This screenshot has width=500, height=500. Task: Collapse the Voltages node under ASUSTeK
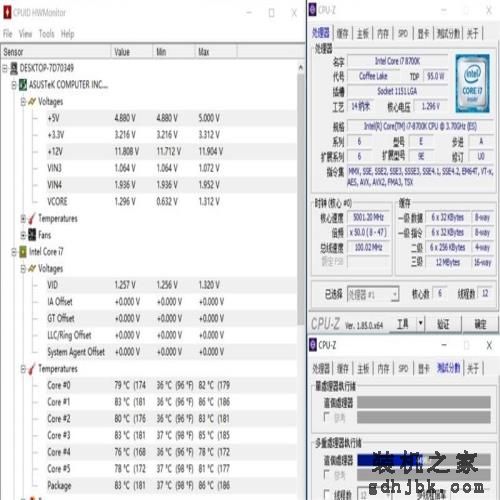[x=23, y=102]
